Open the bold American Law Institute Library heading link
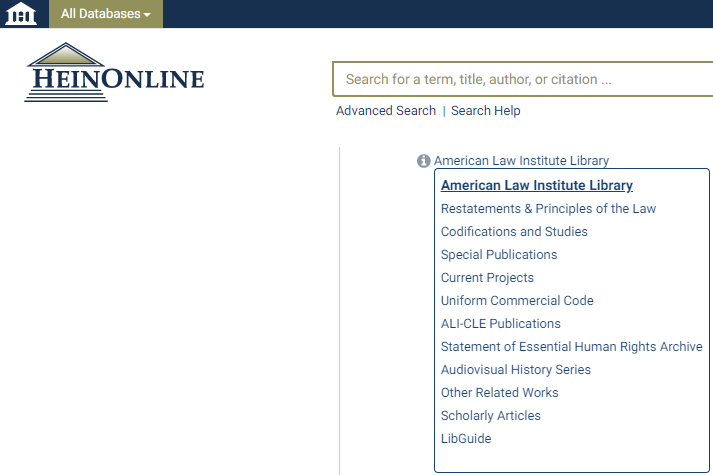 [x=537, y=185]
